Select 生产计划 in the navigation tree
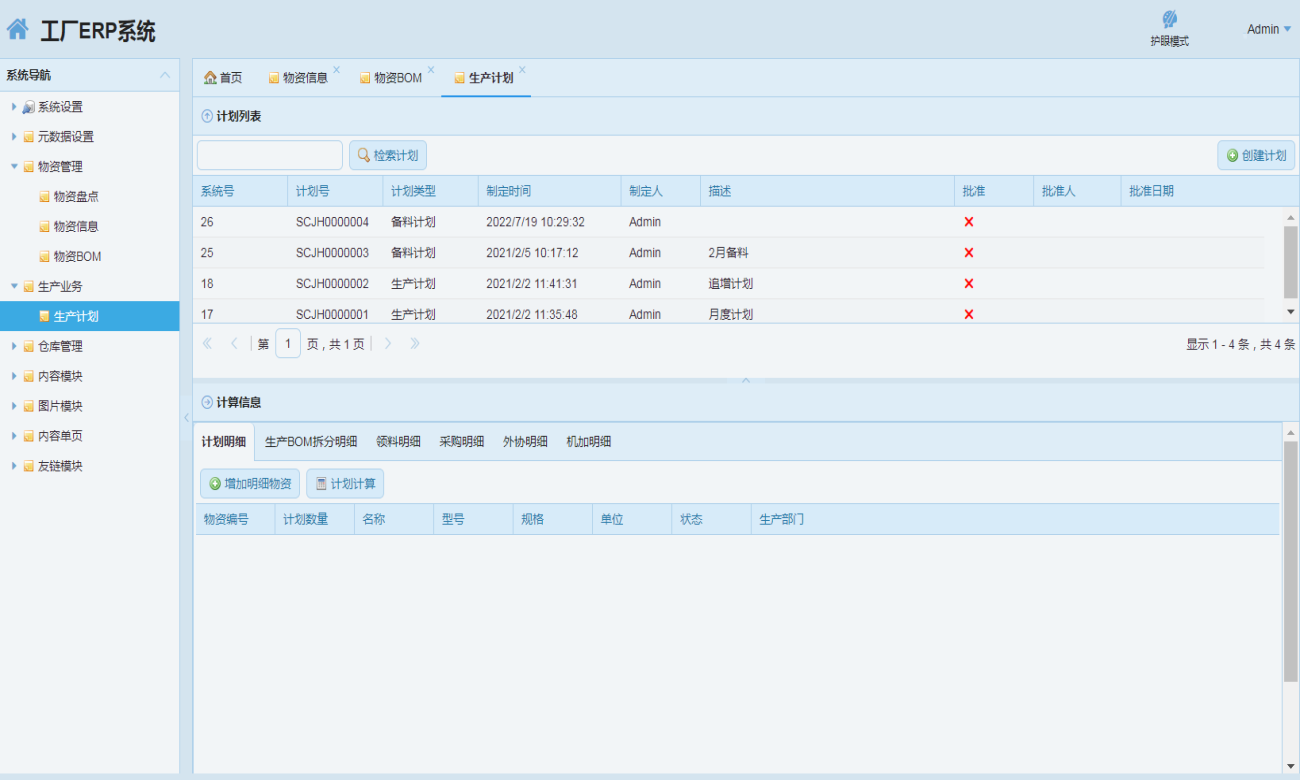 (x=90, y=316)
